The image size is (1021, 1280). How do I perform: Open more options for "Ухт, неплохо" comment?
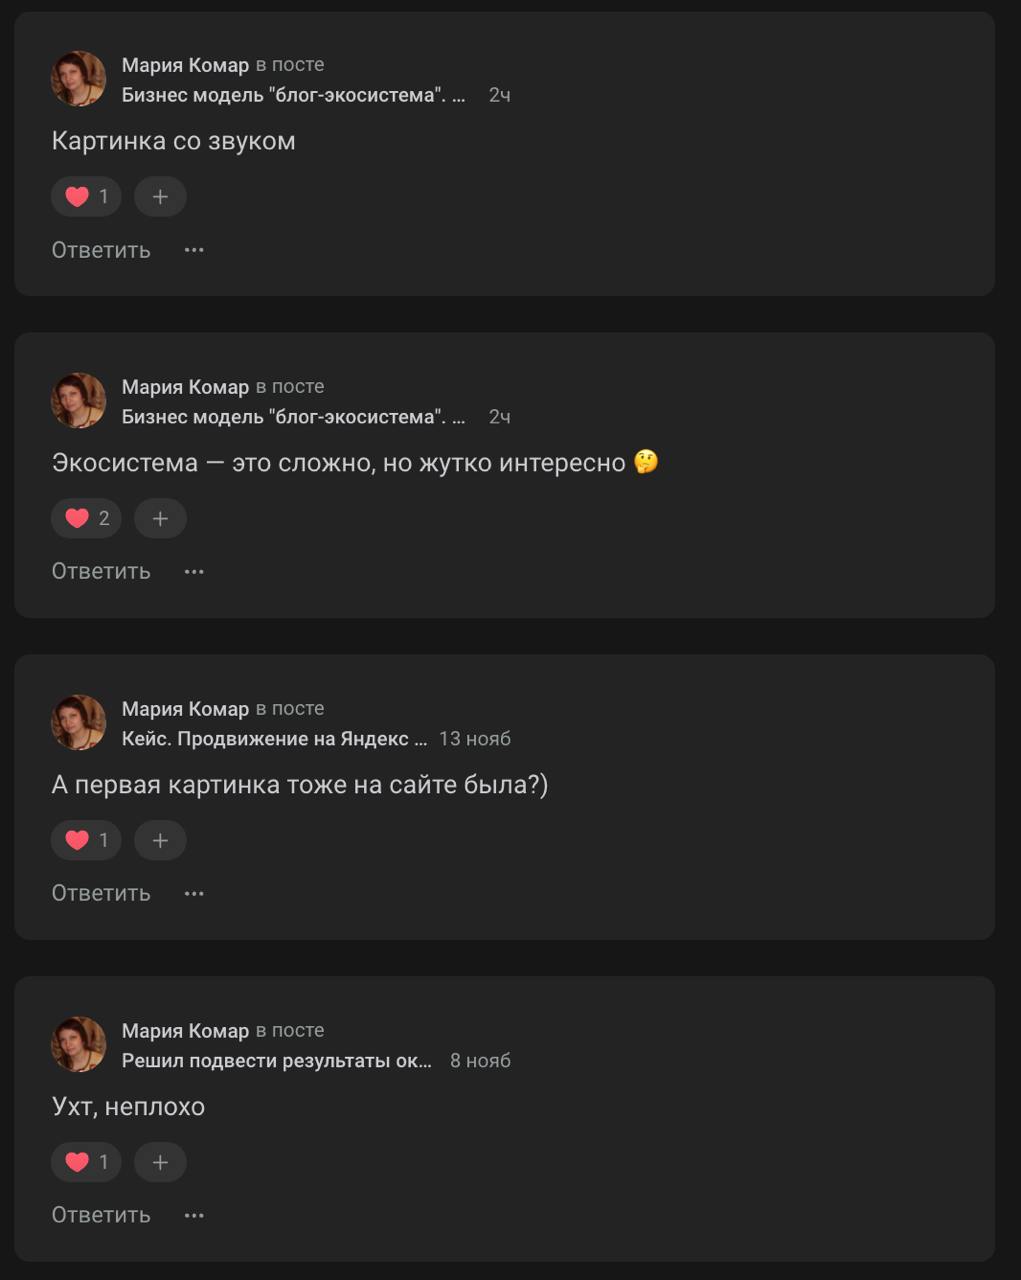[x=195, y=1214]
